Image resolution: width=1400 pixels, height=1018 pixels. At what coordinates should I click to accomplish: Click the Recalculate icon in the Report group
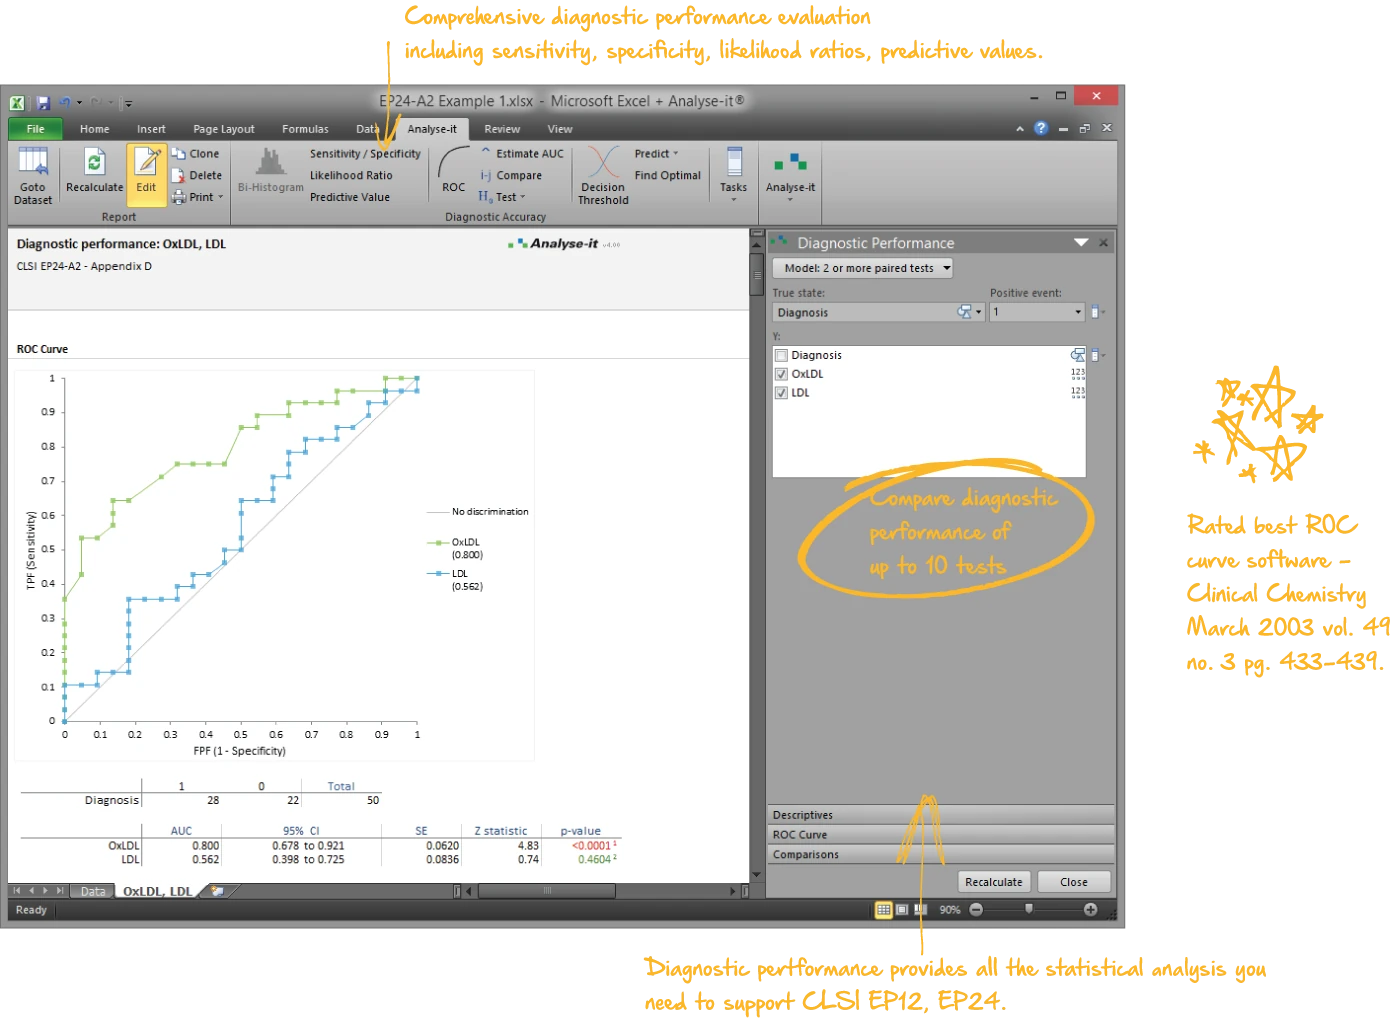[94, 175]
